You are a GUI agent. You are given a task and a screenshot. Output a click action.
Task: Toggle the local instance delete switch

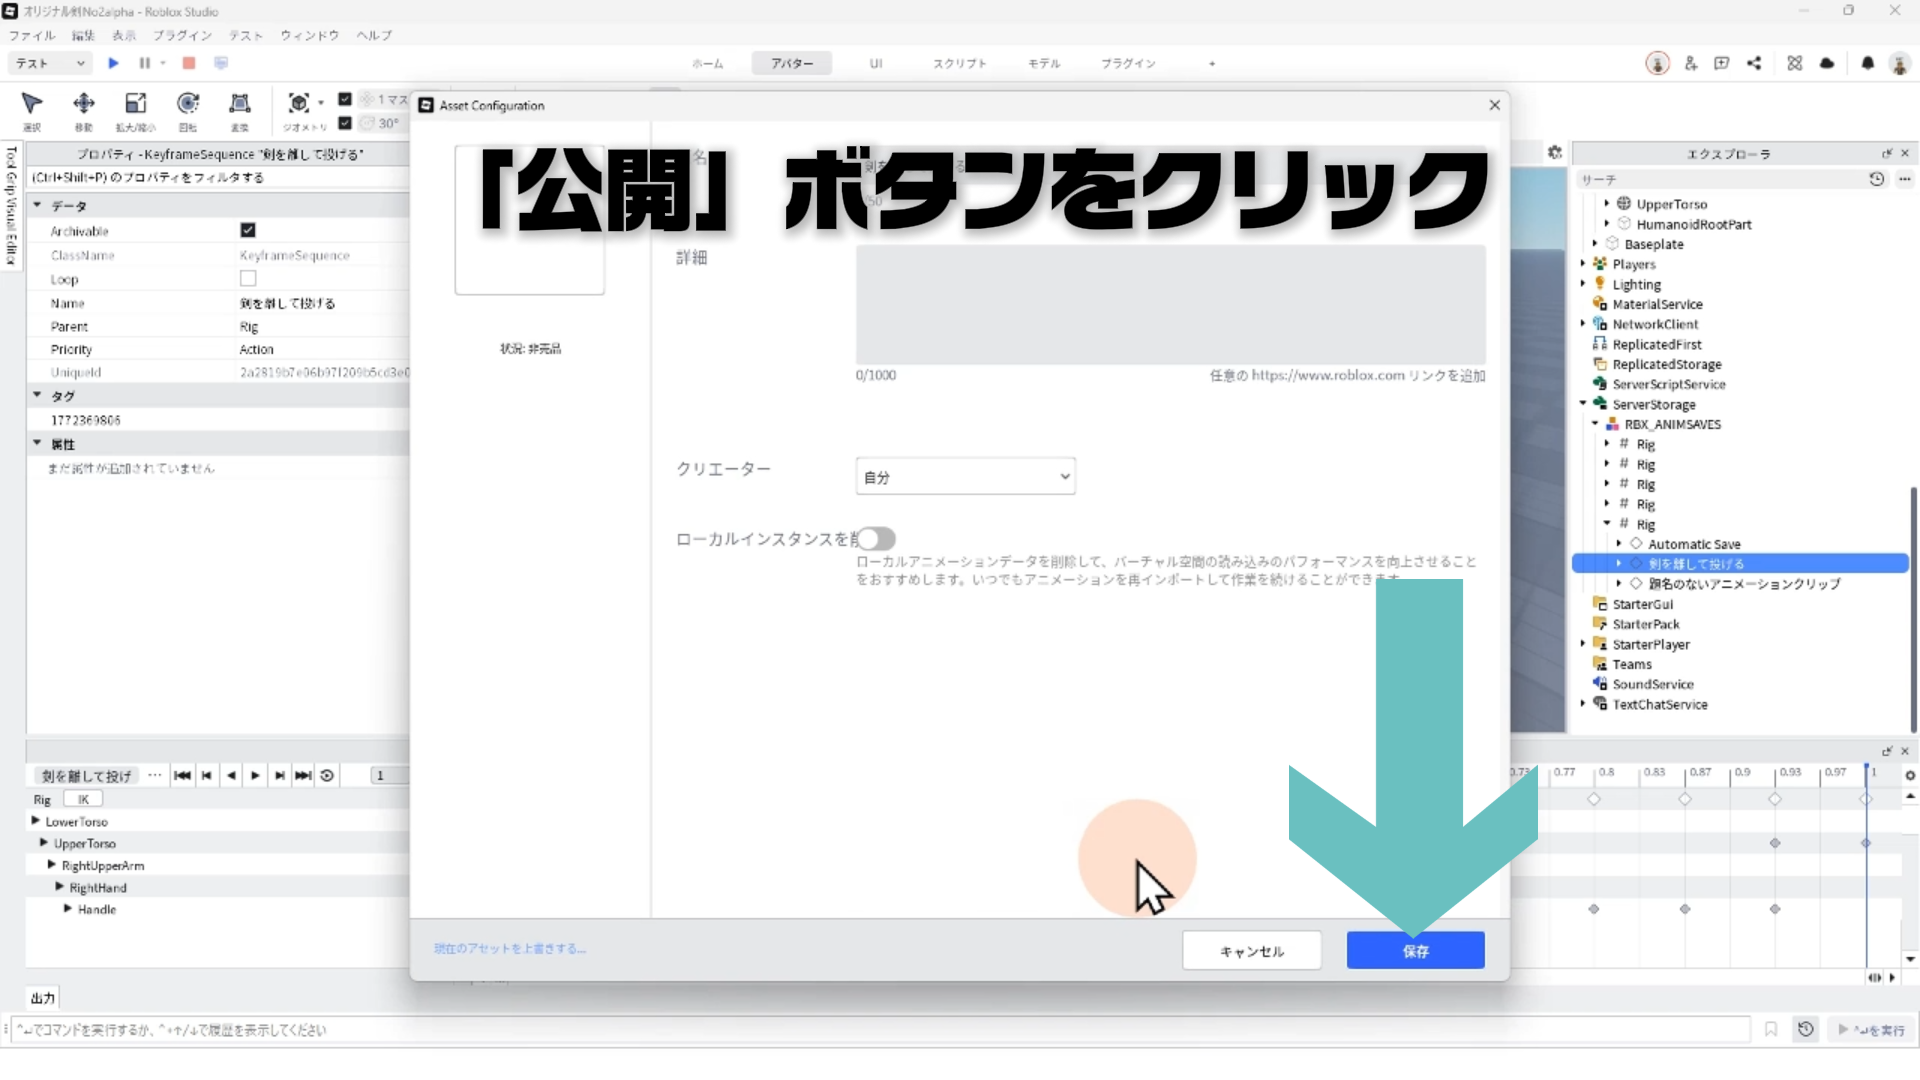pyautogui.click(x=875, y=539)
